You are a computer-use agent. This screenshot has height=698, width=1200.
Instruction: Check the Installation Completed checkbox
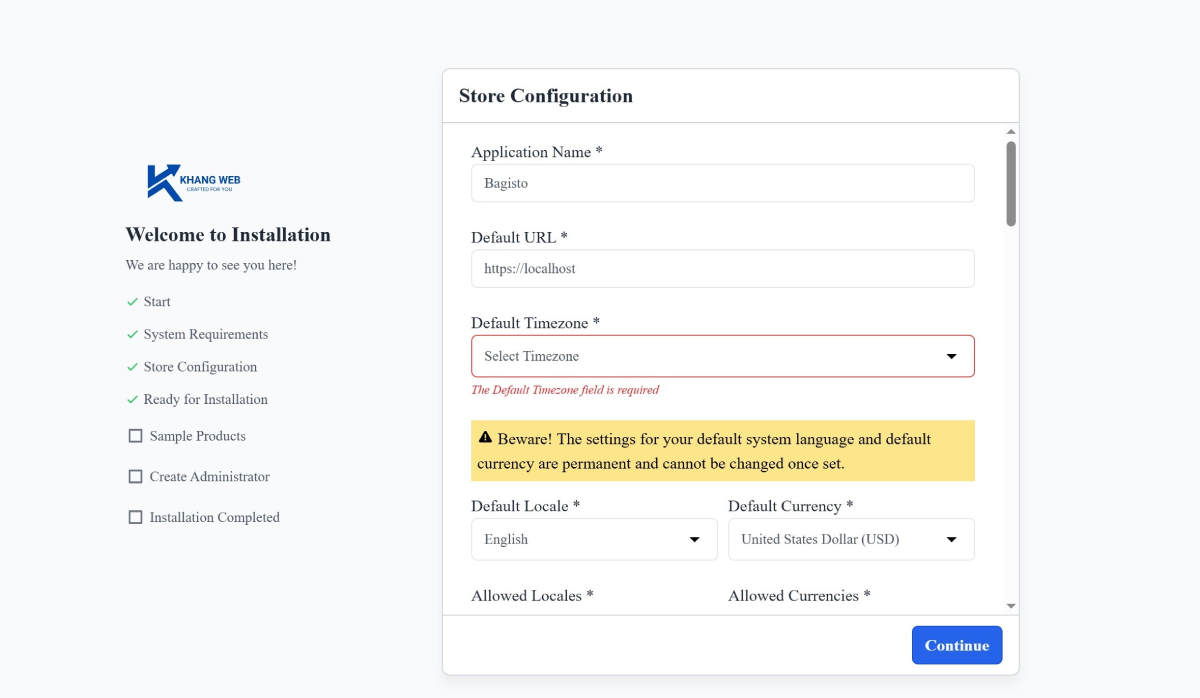(x=135, y=517)
